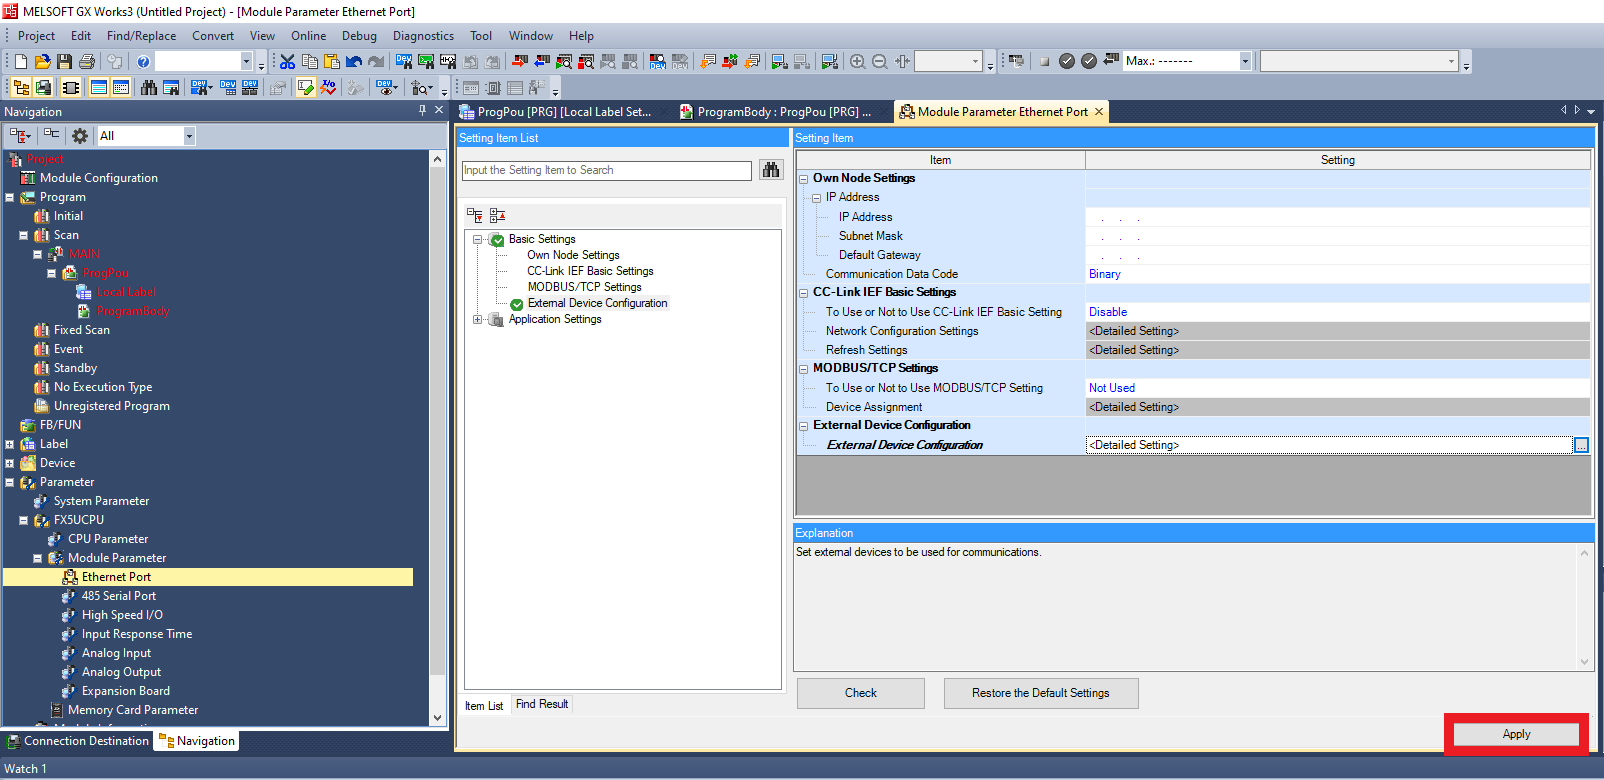The height and width of the screenshot is (780, 1604).
Task: Collapse the FX5UCPU parameter node
Action: click(x=24, y=520)
